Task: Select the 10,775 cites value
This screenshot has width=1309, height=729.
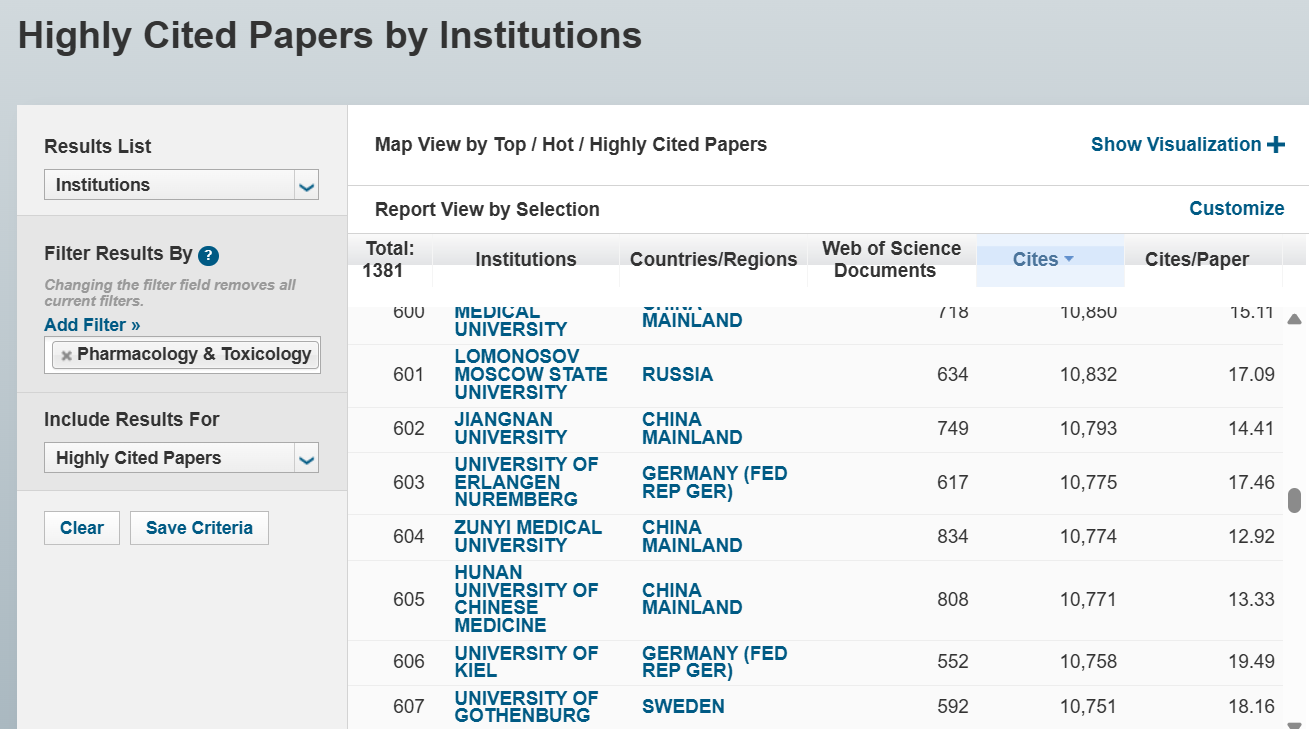Action: click(1088, 482)
